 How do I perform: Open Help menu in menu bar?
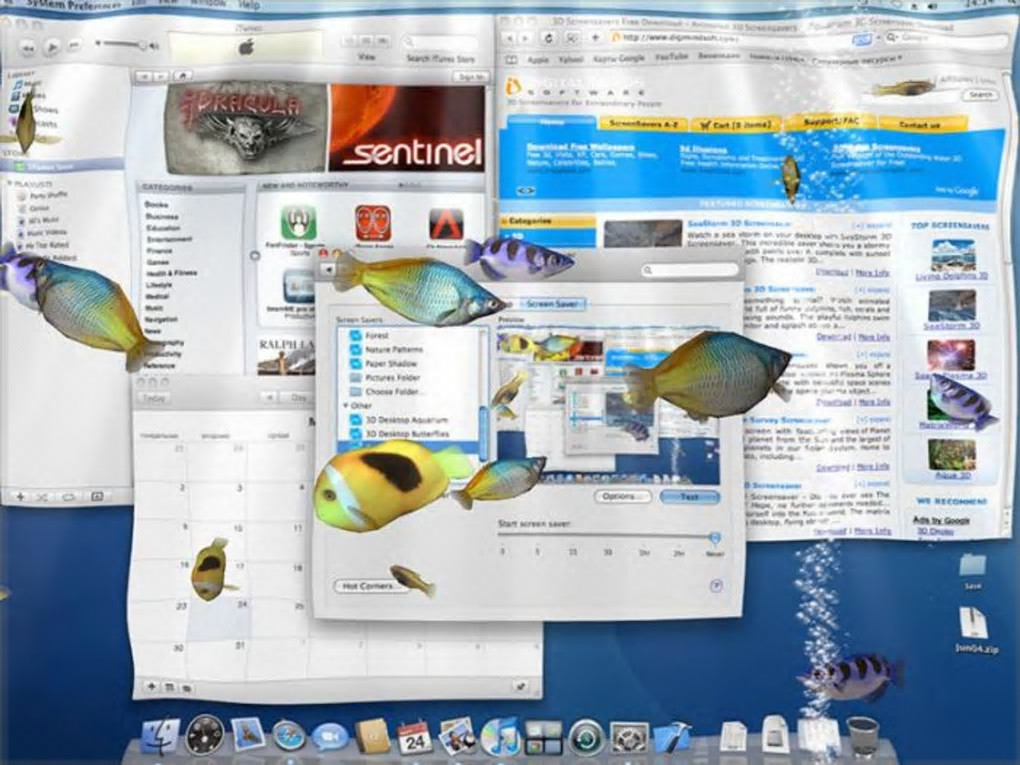(x=248, y=4)
